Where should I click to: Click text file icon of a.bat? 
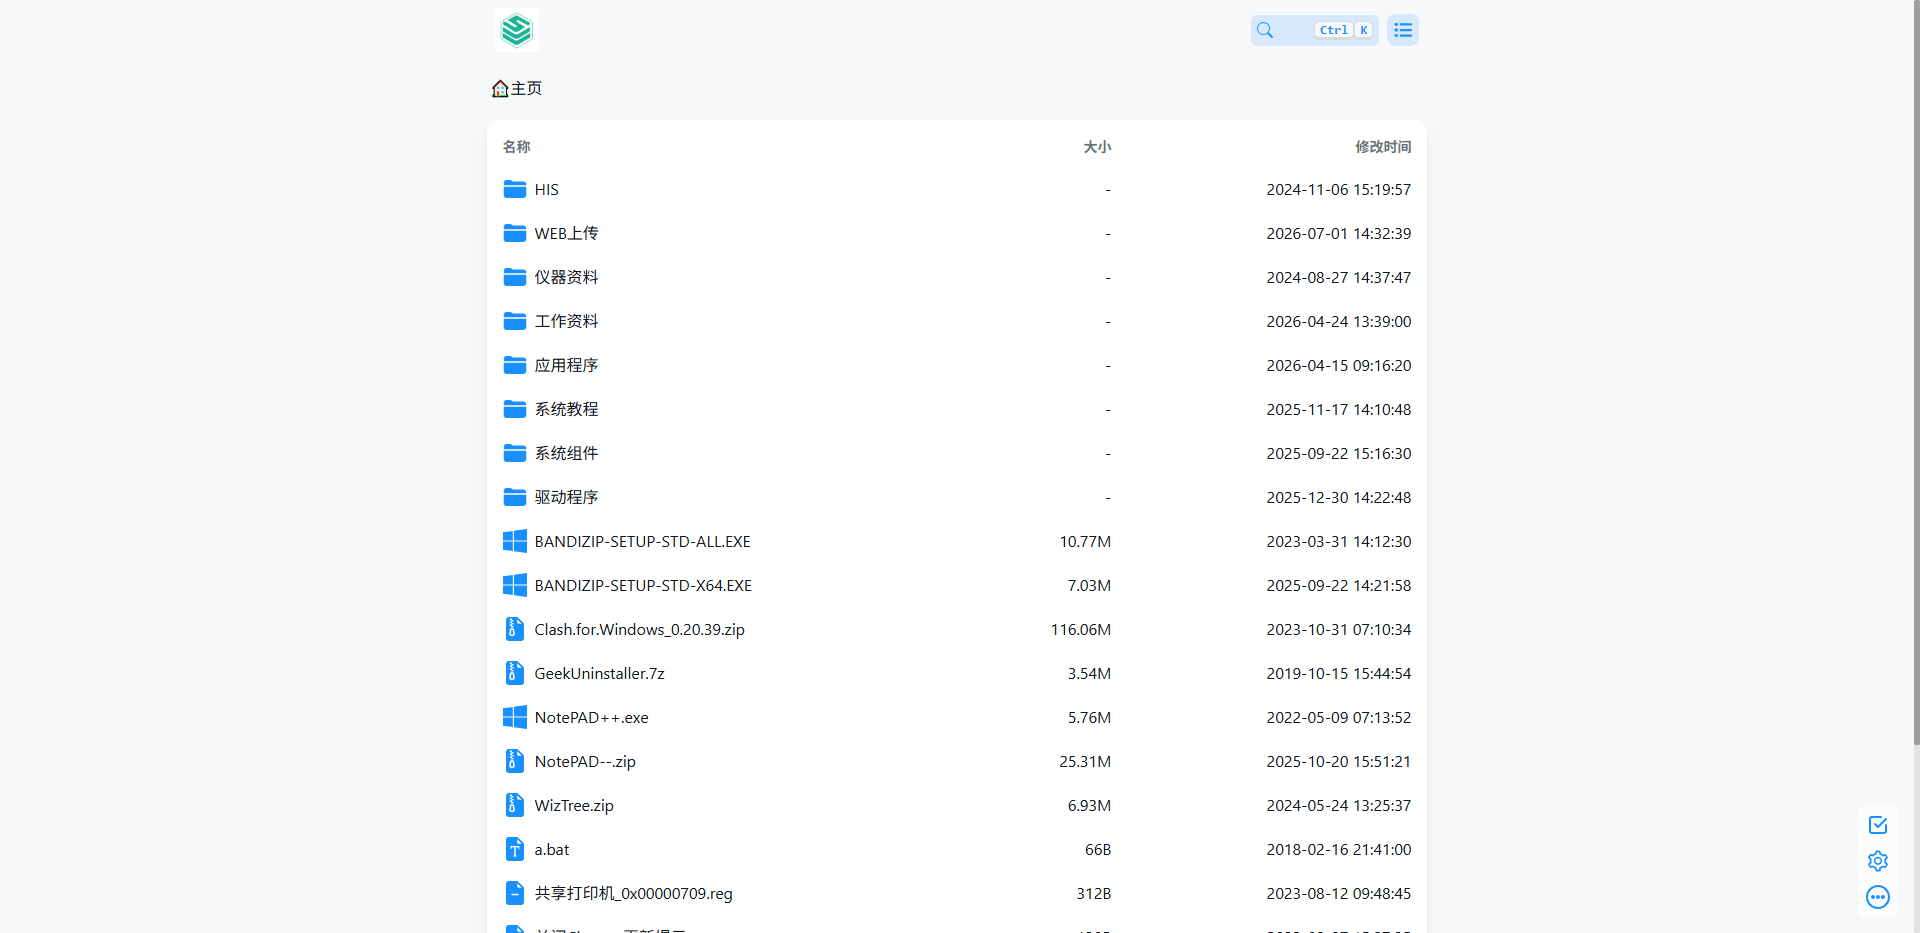[x=514, y=849]
